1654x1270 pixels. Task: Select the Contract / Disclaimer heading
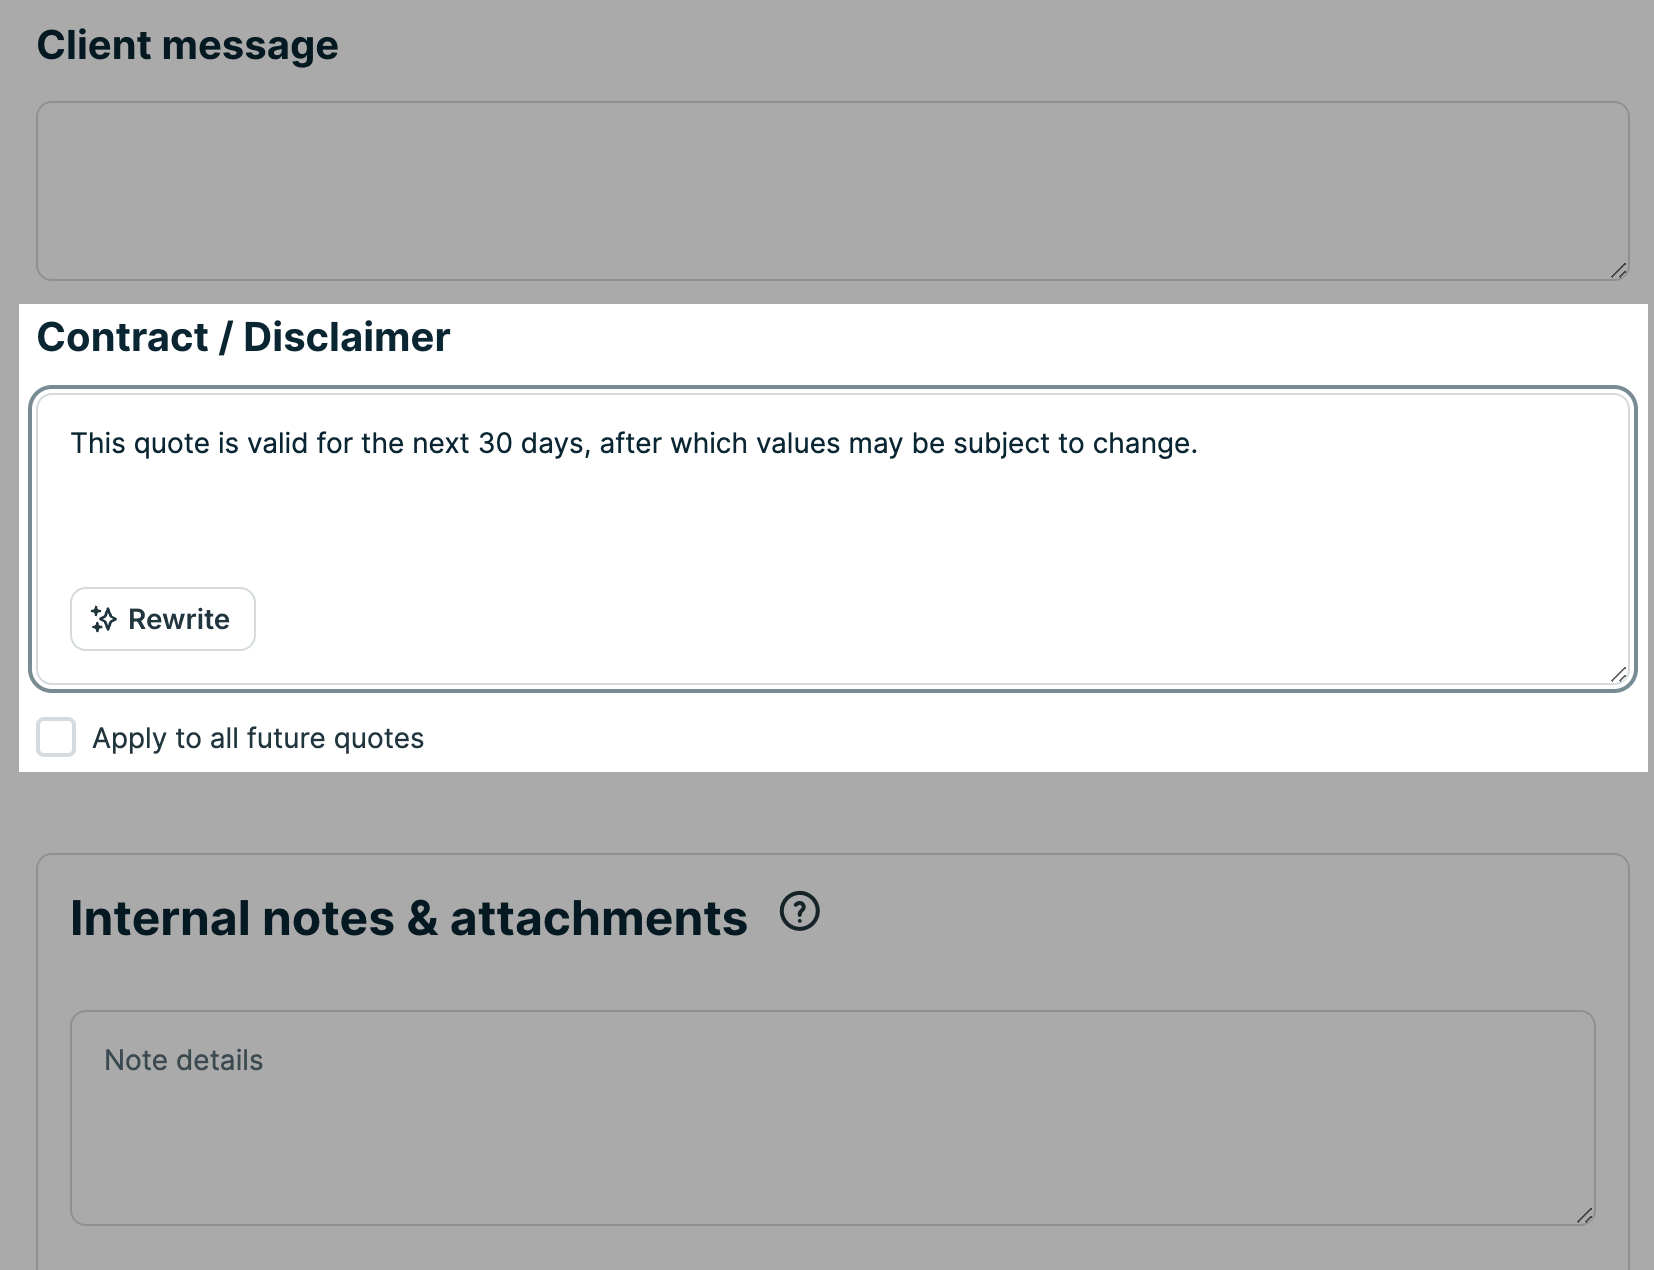point(243,337)
